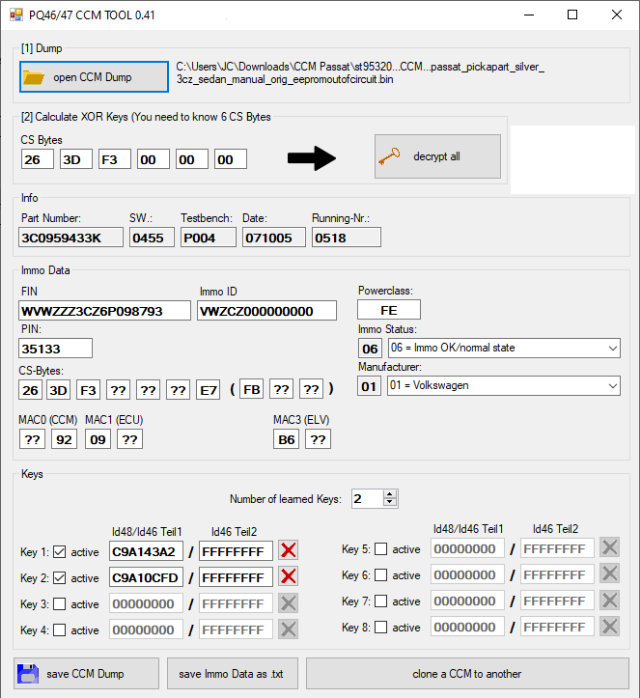Click the Immo Status code field 06
The height and width of the screenshot is (698, 640).
370,348
